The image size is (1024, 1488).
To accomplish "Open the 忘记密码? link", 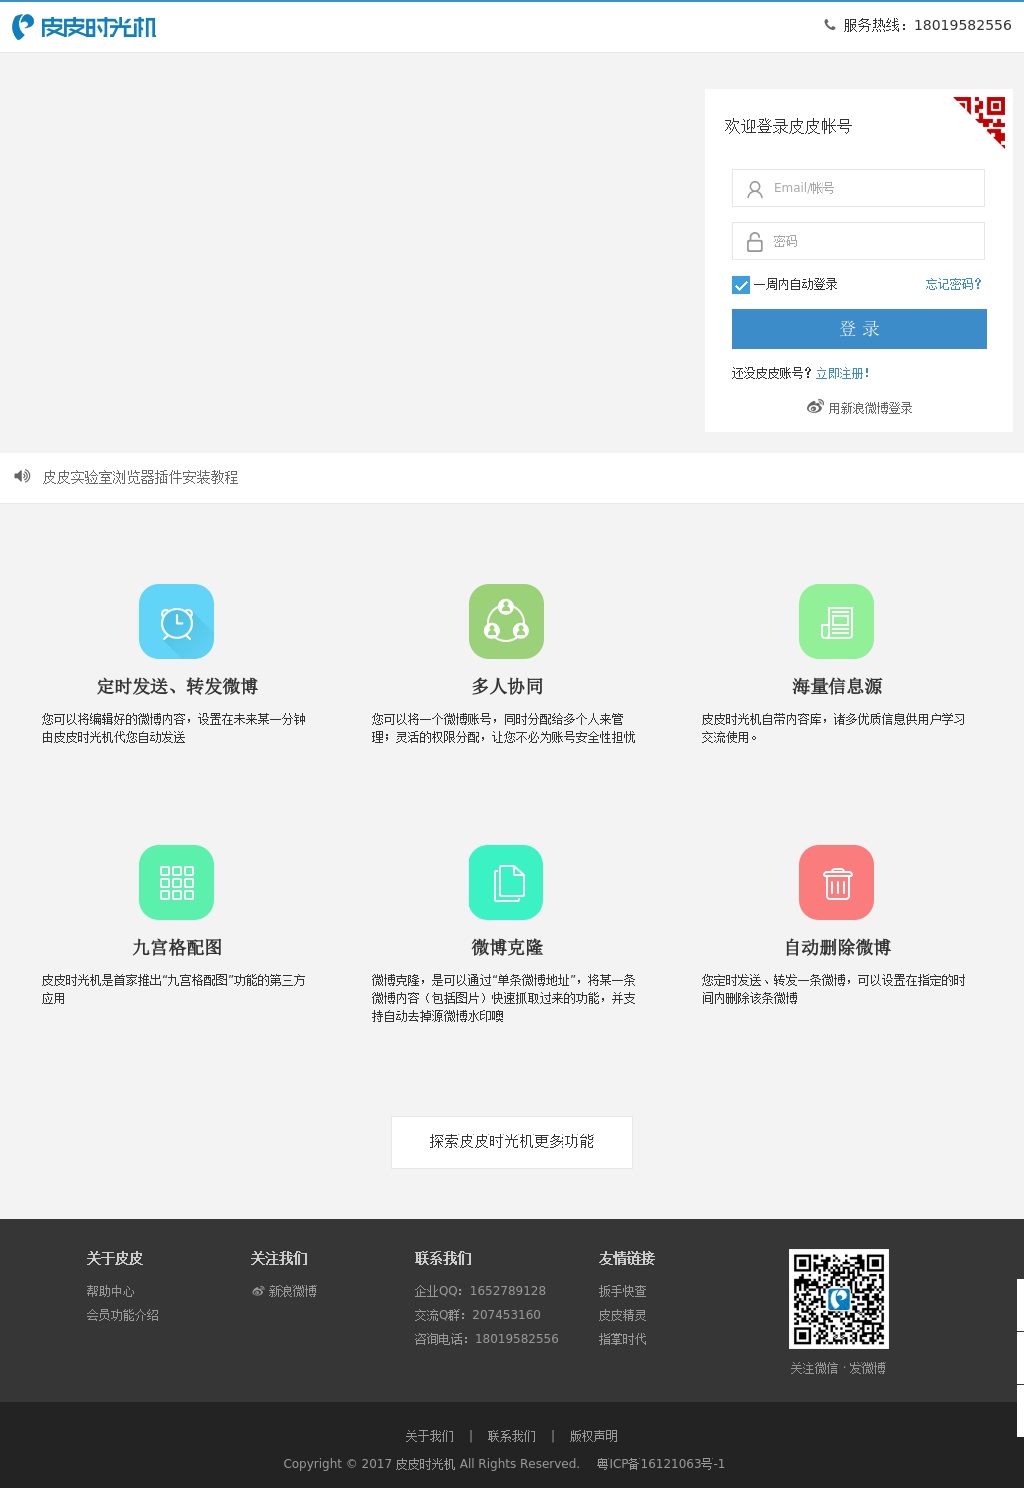I will click(953, 285).
